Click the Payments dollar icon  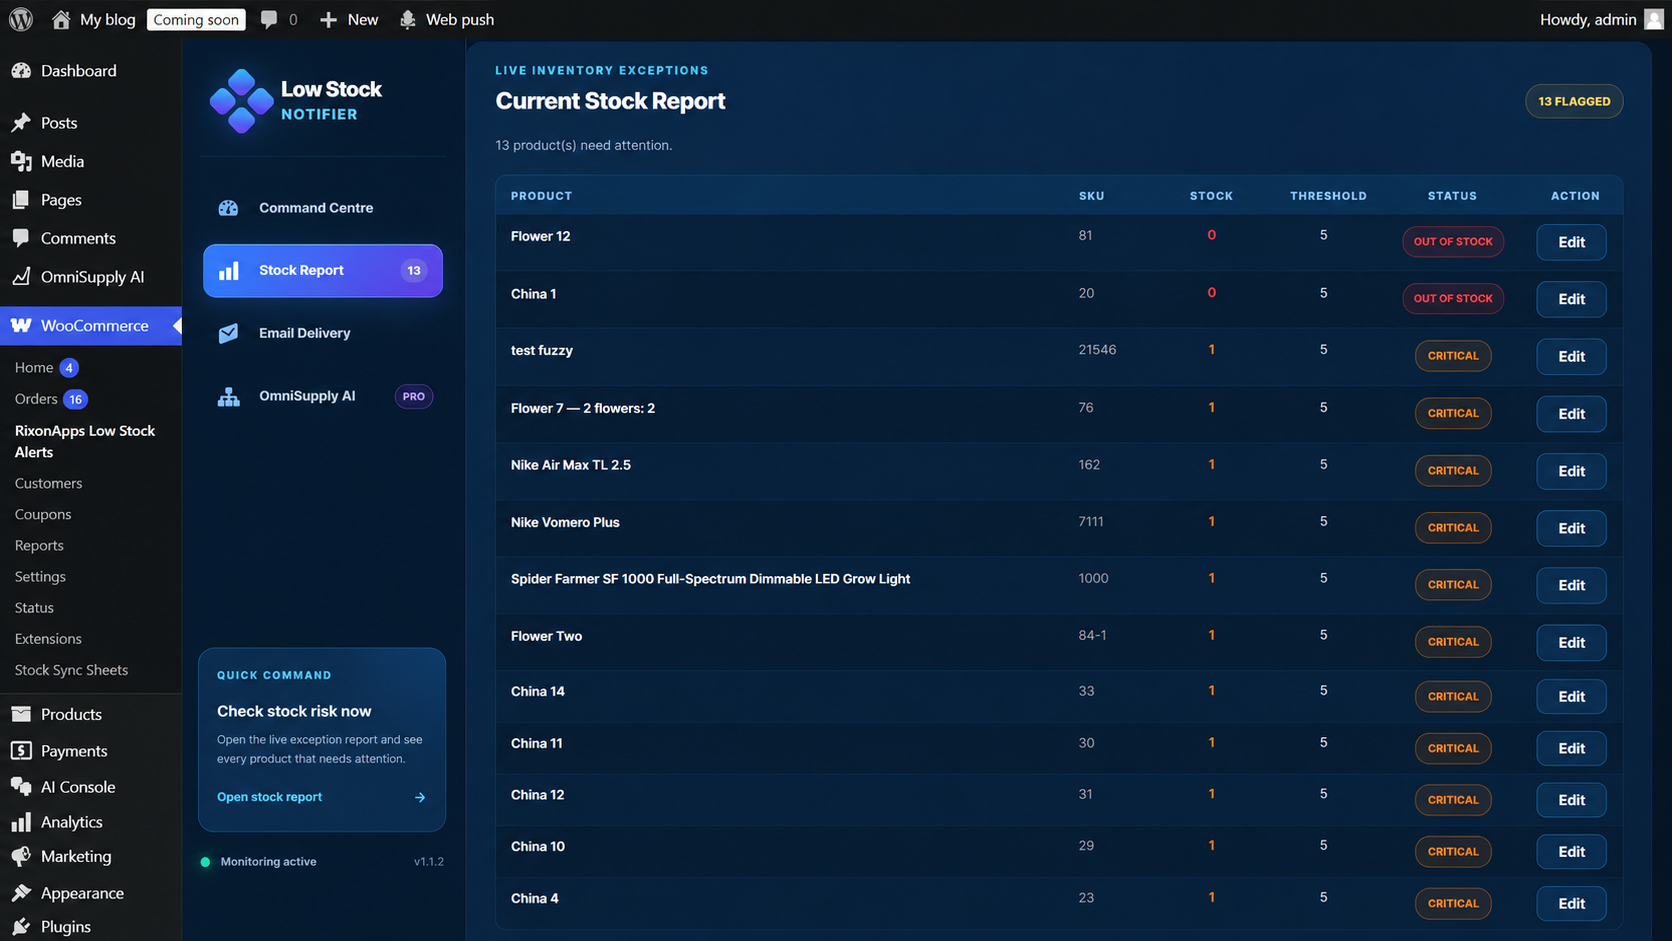(21, 751)
